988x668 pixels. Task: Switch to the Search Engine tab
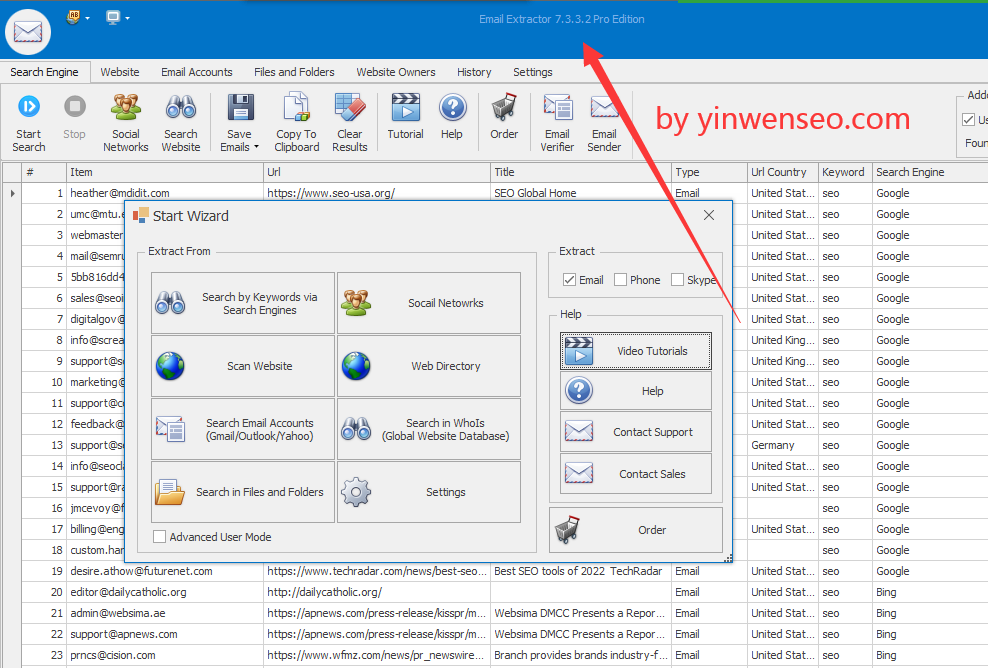coord(45,72)
